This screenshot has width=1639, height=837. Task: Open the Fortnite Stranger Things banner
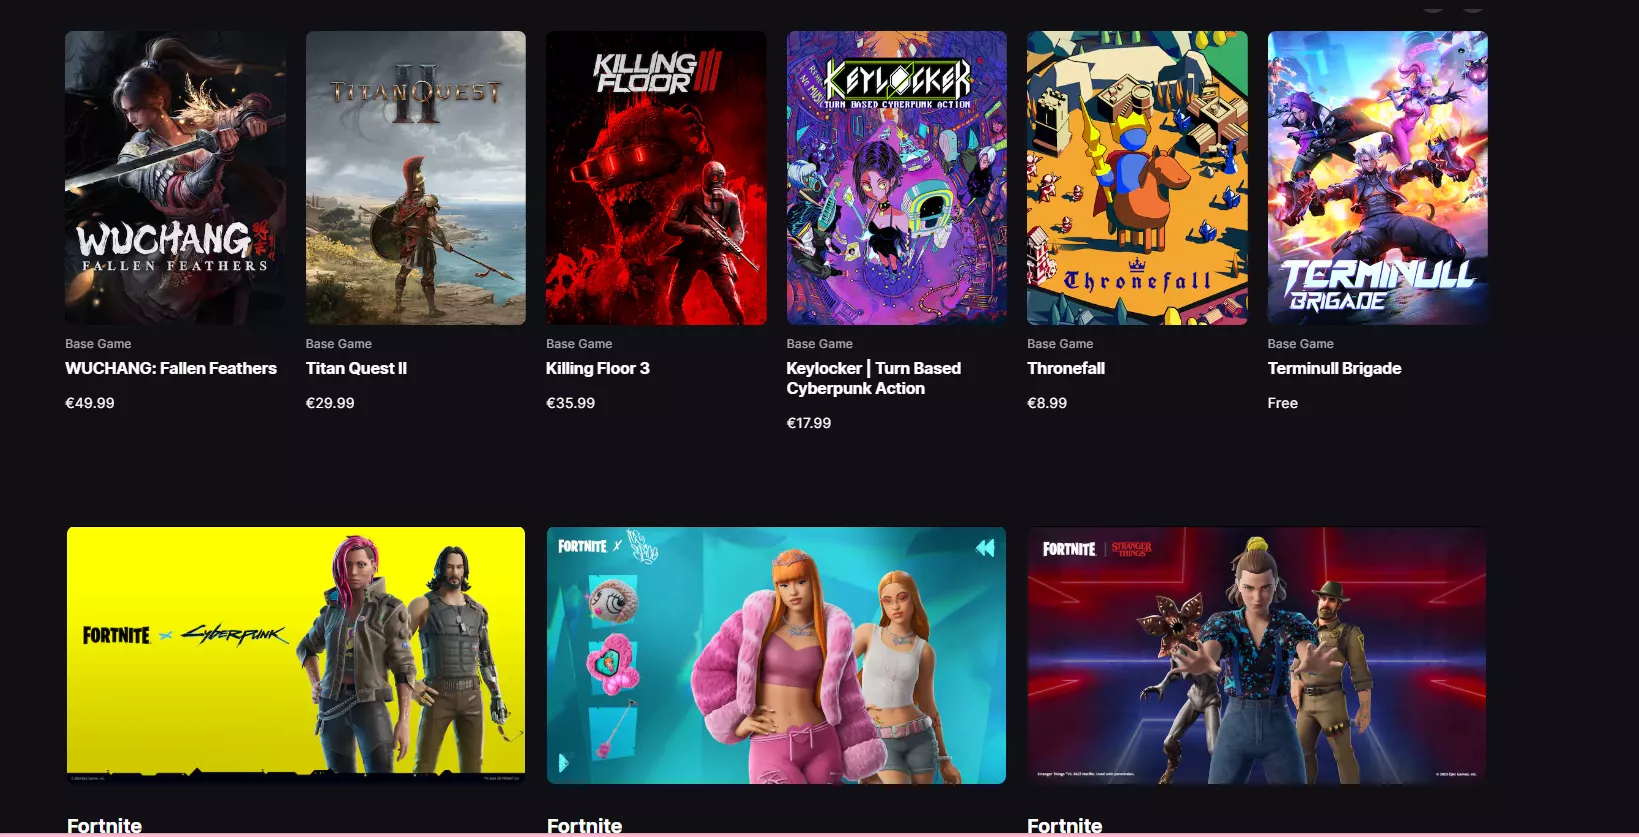pyautogui.click(x=1257, y=655)
